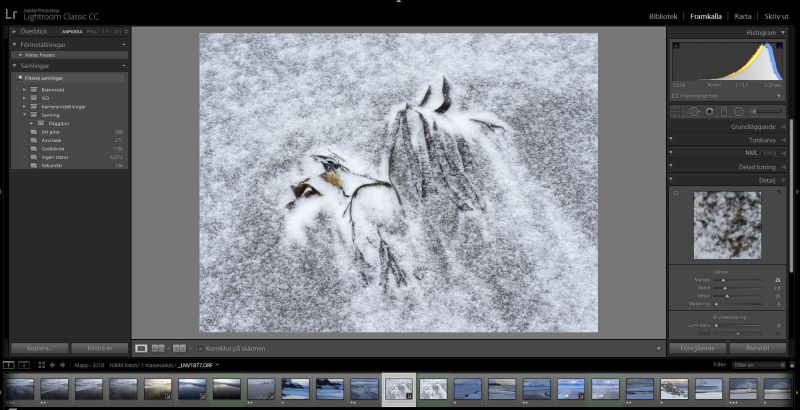Expand the Brännvidd collection set

tap(24, 90)
